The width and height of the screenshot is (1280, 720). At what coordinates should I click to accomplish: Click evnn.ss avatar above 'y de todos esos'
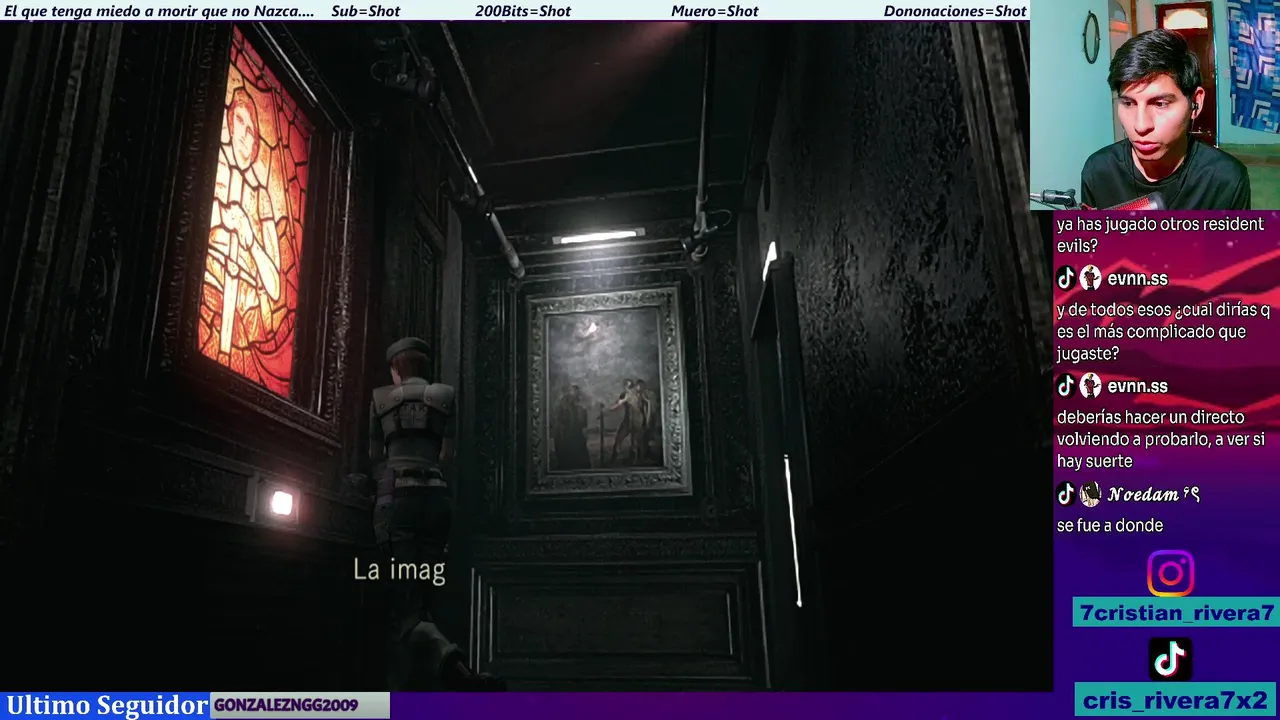(x=1090, y=278)
